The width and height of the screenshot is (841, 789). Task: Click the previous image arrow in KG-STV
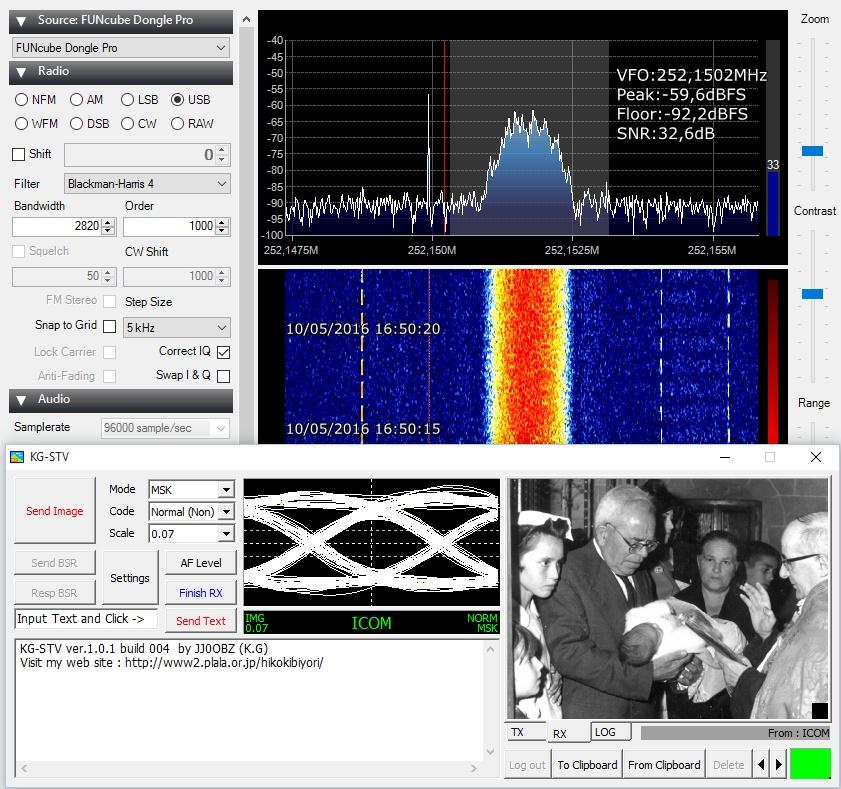pyautogui.click(x=761, y=765)
